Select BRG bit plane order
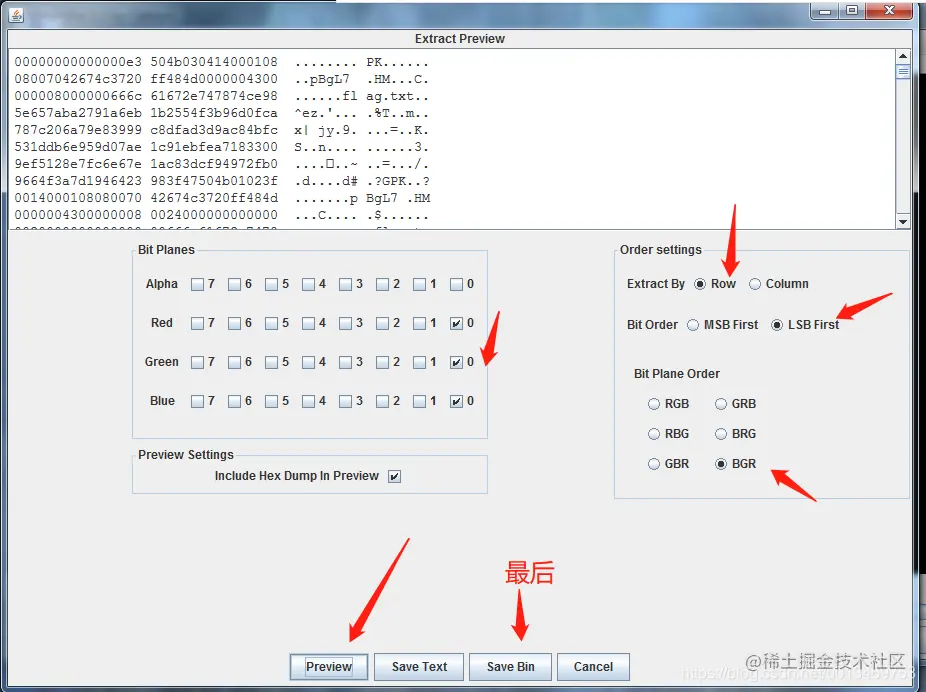926x692 pixels. 720,434
